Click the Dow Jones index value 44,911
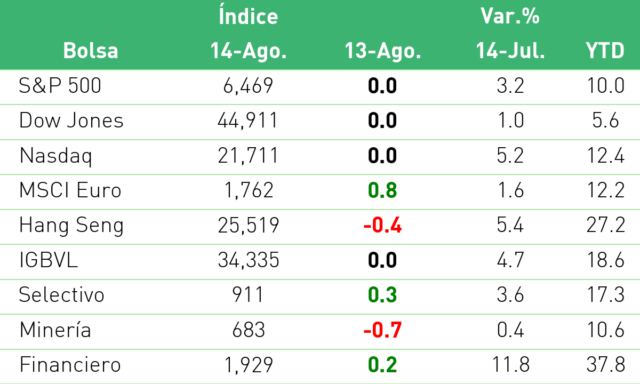Viewport: 640px width, 384px height. coord(247,121)
